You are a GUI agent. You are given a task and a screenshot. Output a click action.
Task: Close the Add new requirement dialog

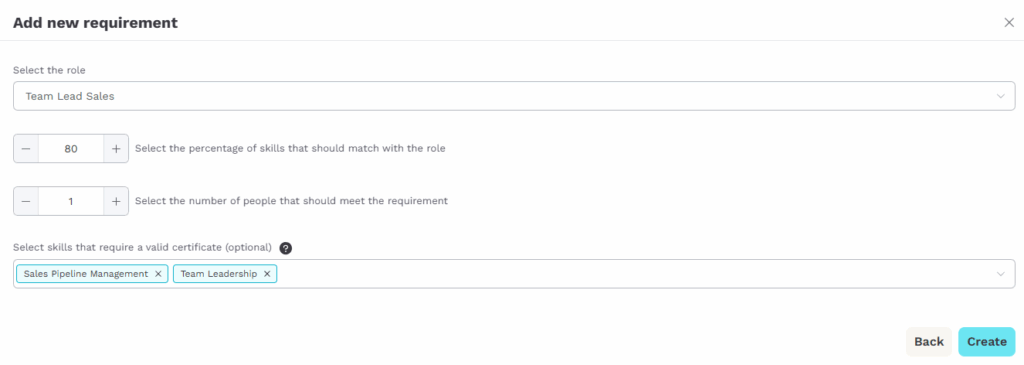tap(1008, 22)
